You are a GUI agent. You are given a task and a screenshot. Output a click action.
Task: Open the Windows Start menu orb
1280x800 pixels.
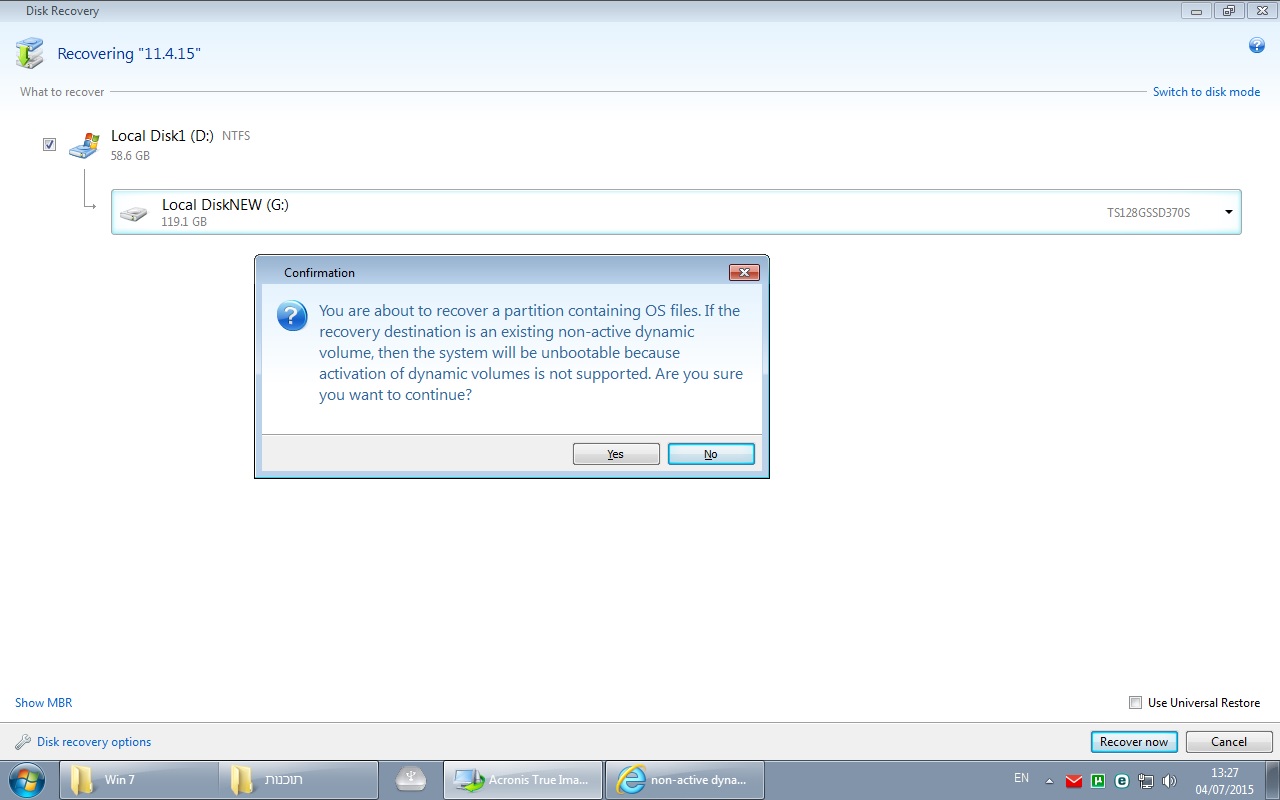click(27, 779)
